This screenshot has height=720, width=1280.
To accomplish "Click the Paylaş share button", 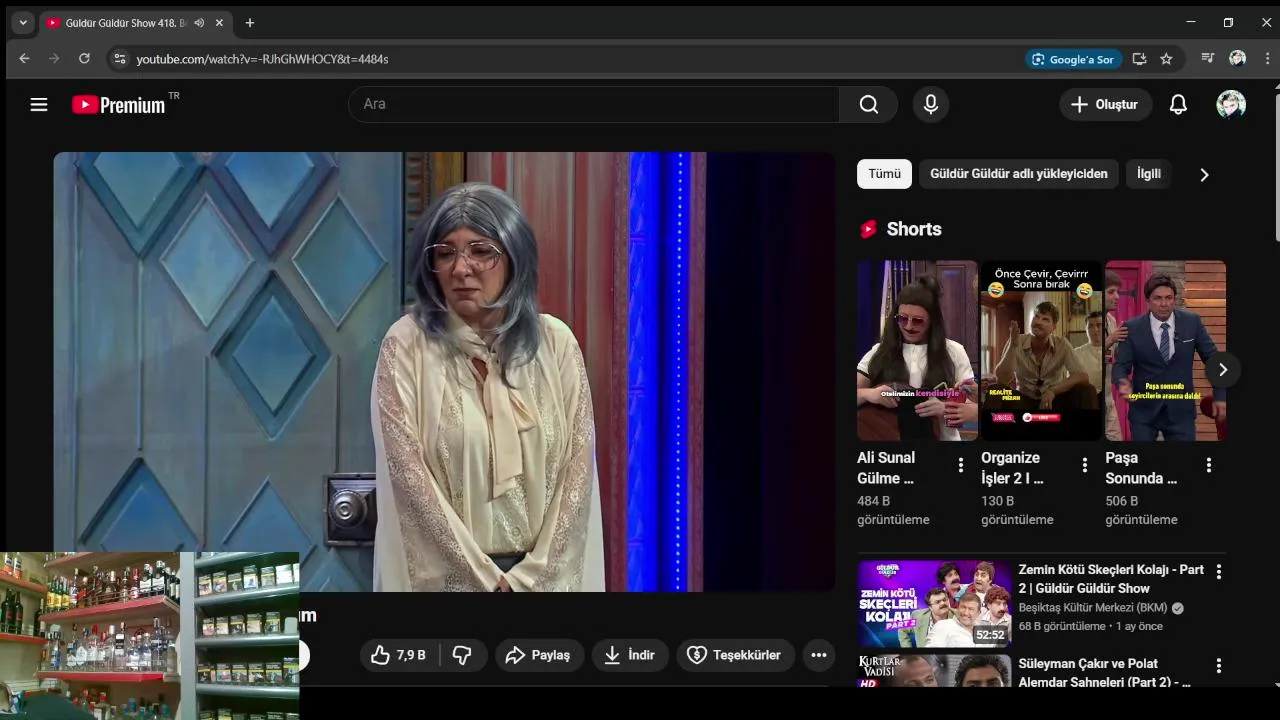I will 539,655.
